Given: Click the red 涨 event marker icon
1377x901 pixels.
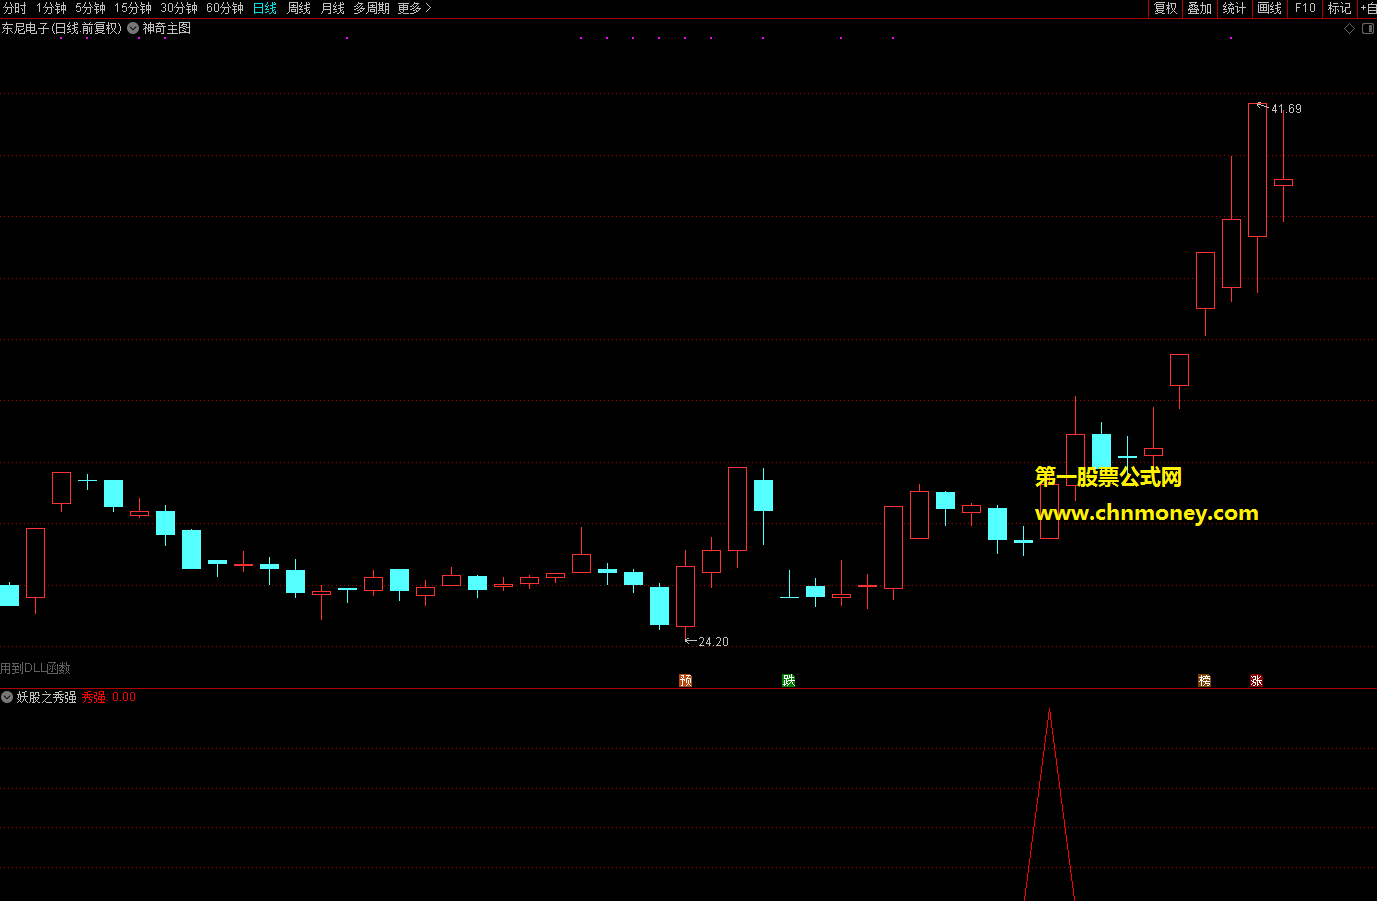Looking at the screenshot, I should [1257, 680].
